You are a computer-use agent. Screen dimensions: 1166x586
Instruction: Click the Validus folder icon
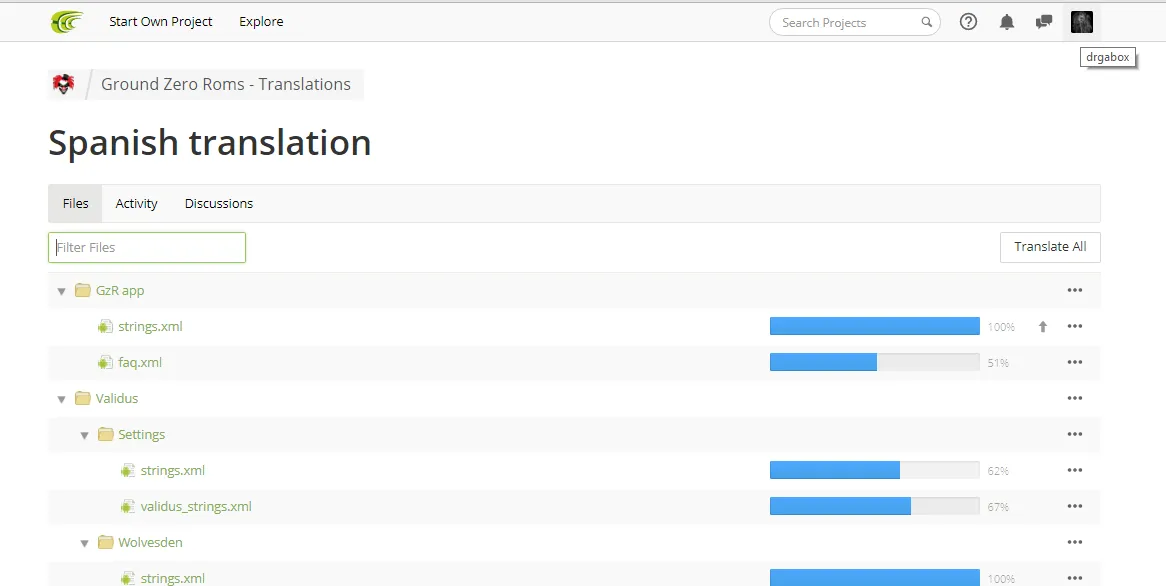(x=83, y=398)
